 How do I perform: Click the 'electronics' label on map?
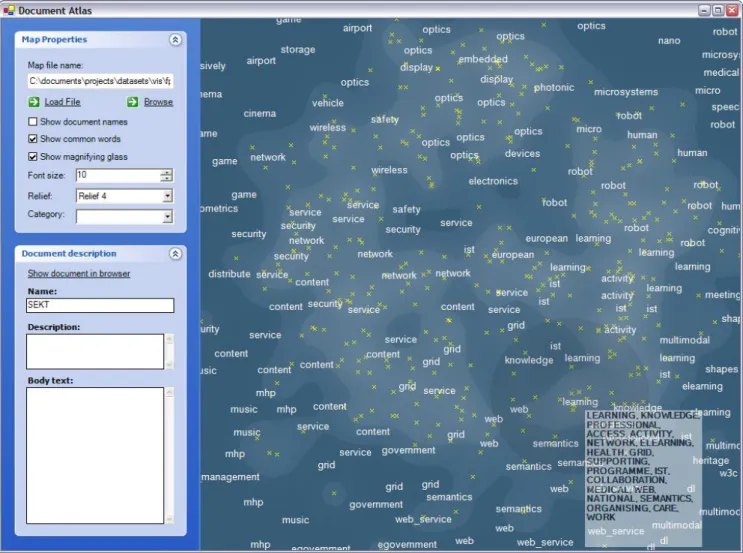coord(493,181)
